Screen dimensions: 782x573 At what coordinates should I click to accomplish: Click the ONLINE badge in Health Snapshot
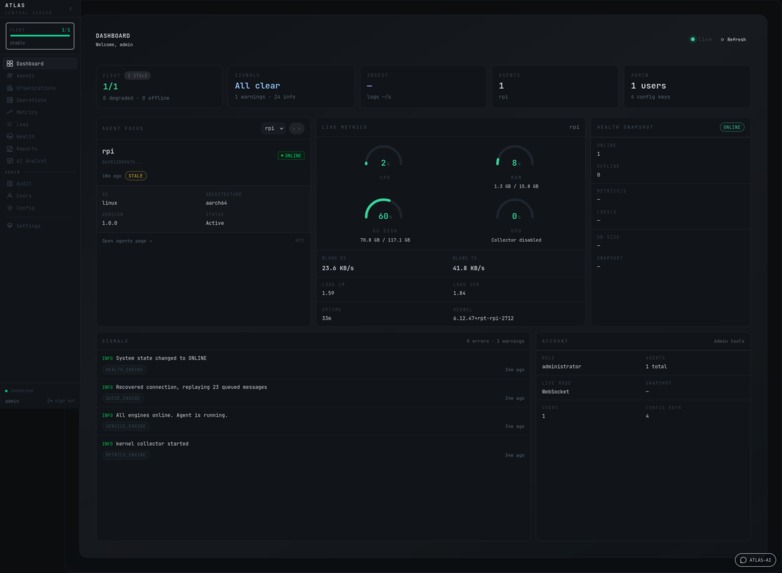[x=732, y=127]
